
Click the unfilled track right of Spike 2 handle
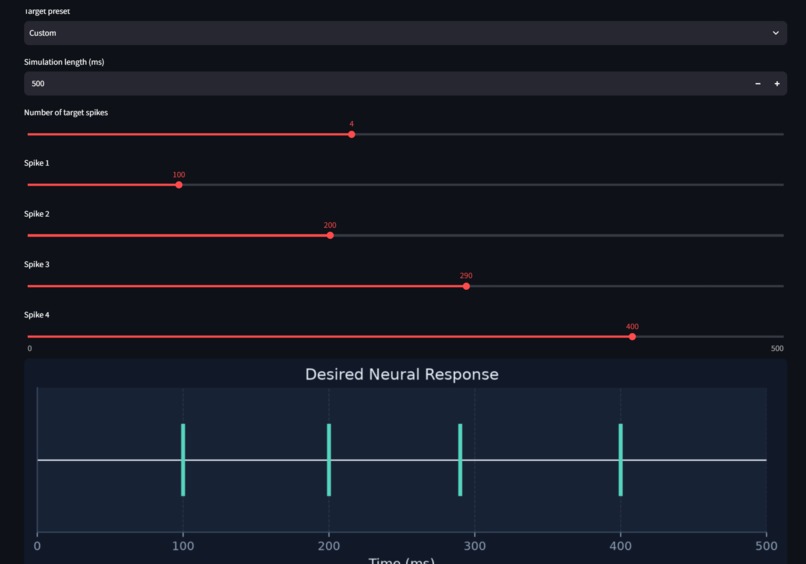(559, 235)
